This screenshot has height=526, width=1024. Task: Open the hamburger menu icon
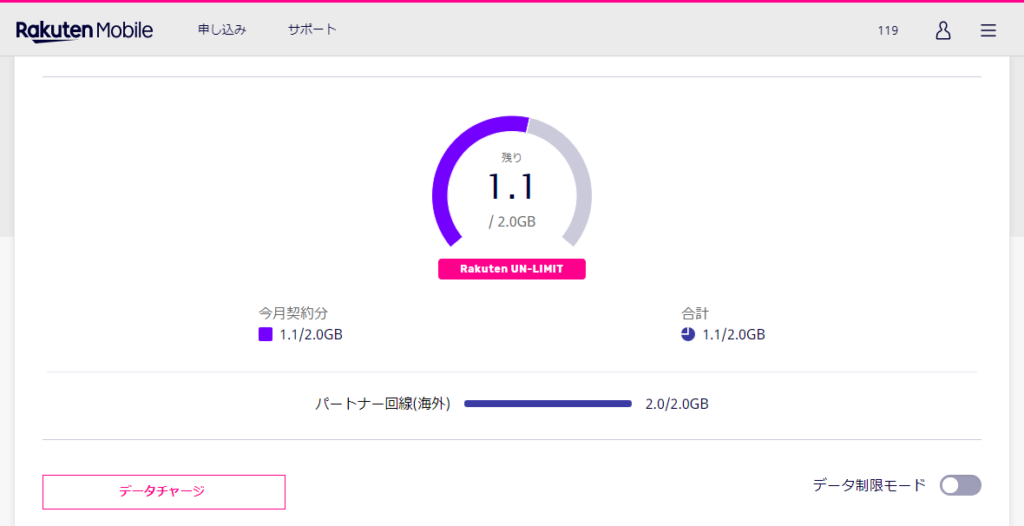pos(988,31)
